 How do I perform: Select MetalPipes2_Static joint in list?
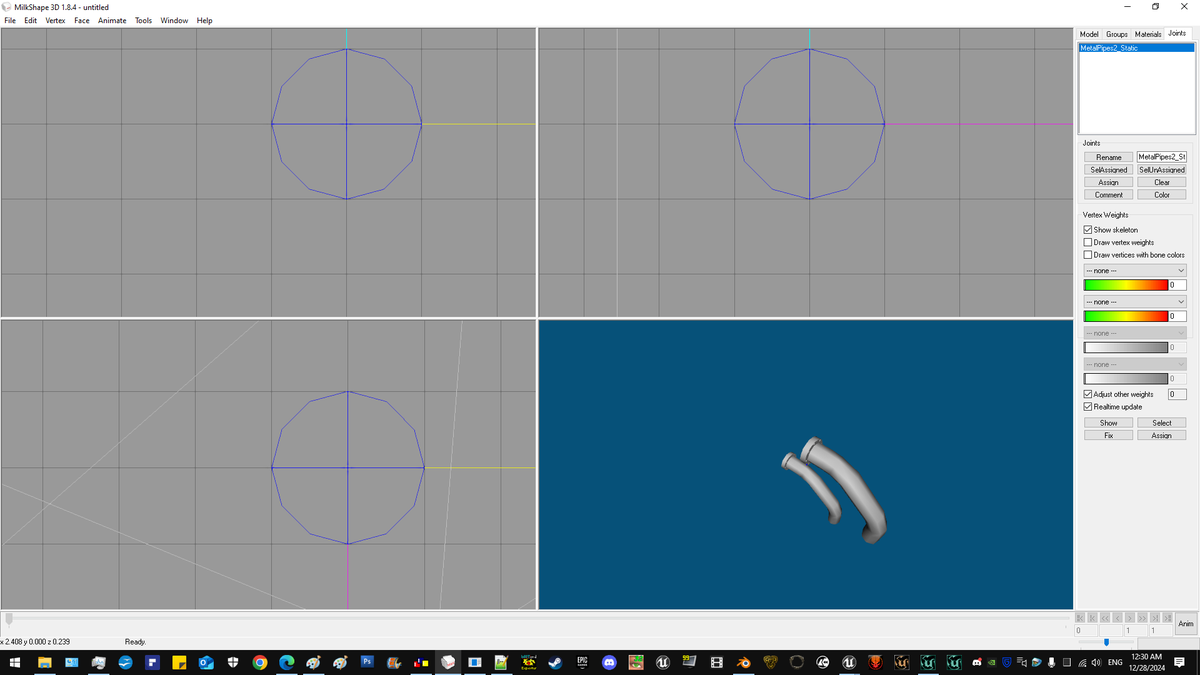(x=1136, y=48)
